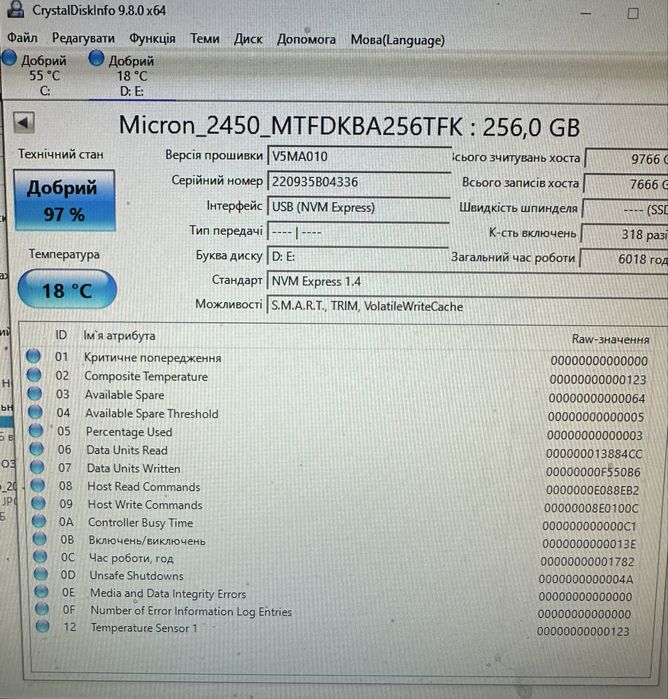668x699 pixels.
Task: Open the Редагувати menu
Action: tap(83, 38)
